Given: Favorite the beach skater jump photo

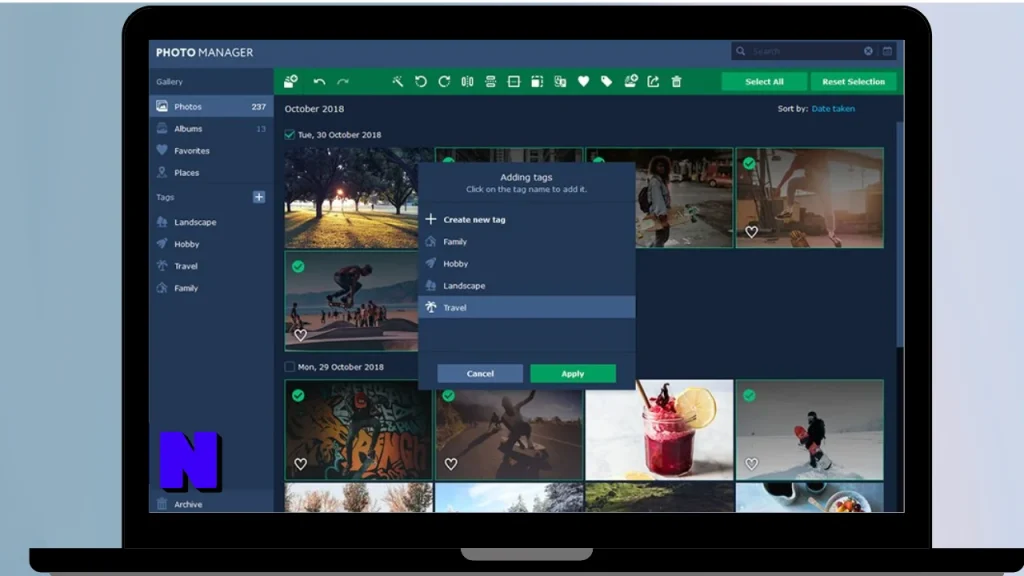Looking at the screenshot, I should coord(300,335).
